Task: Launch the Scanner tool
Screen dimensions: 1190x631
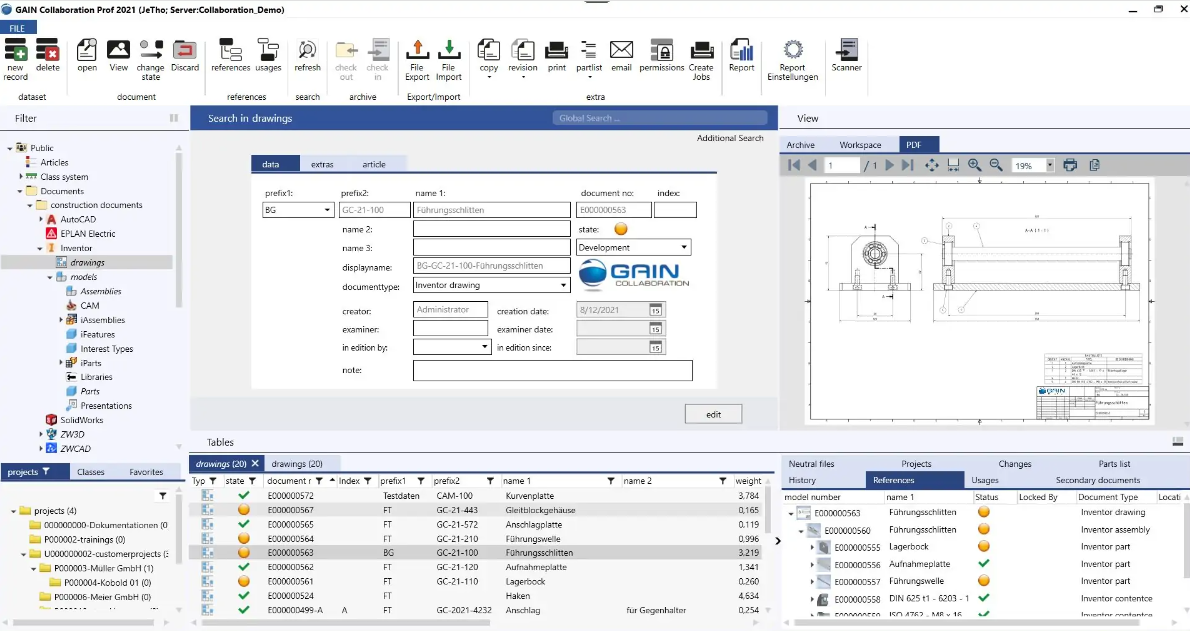Action: (x=846, y=57)
